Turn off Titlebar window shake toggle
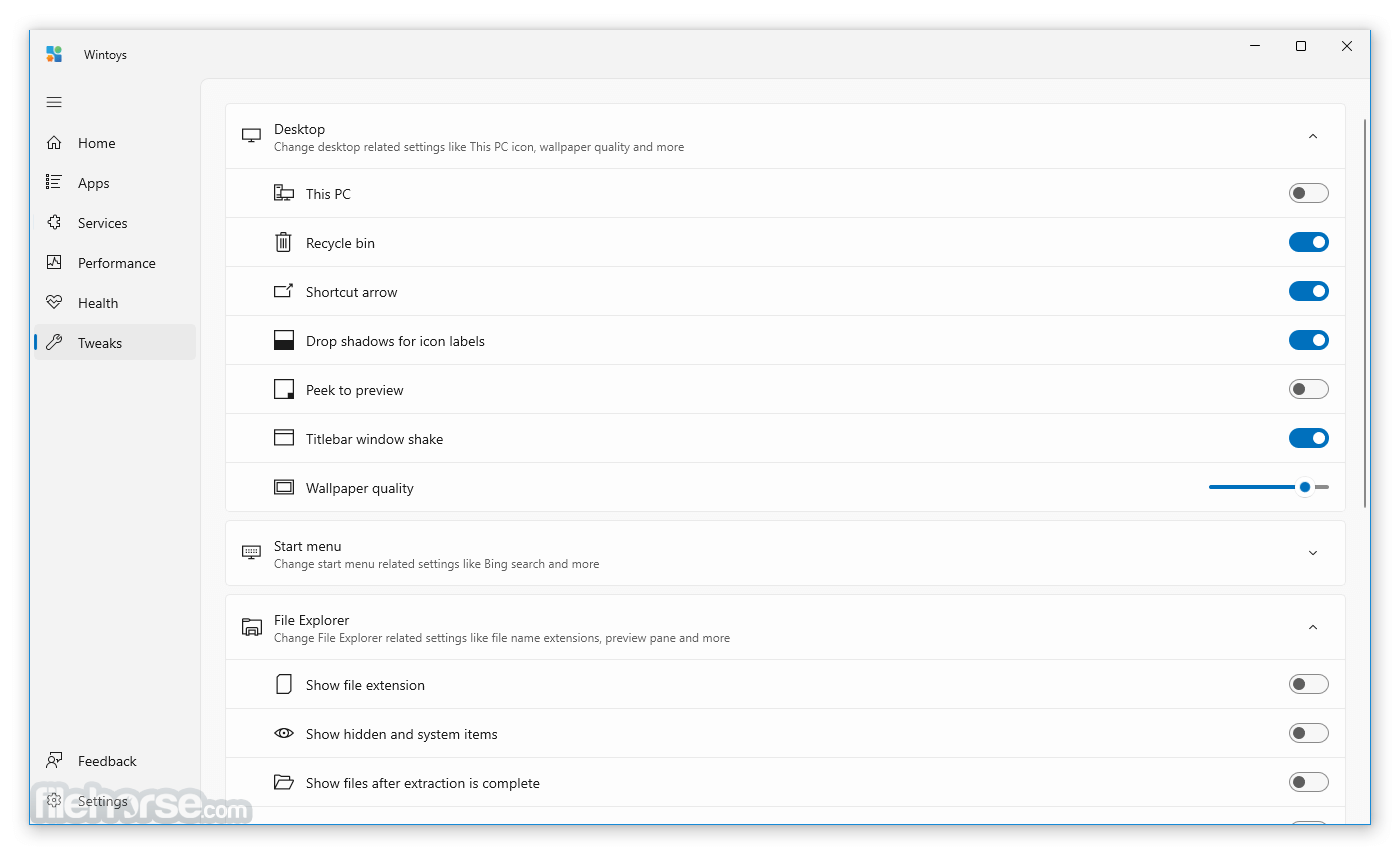 (x=1308, y=438)
